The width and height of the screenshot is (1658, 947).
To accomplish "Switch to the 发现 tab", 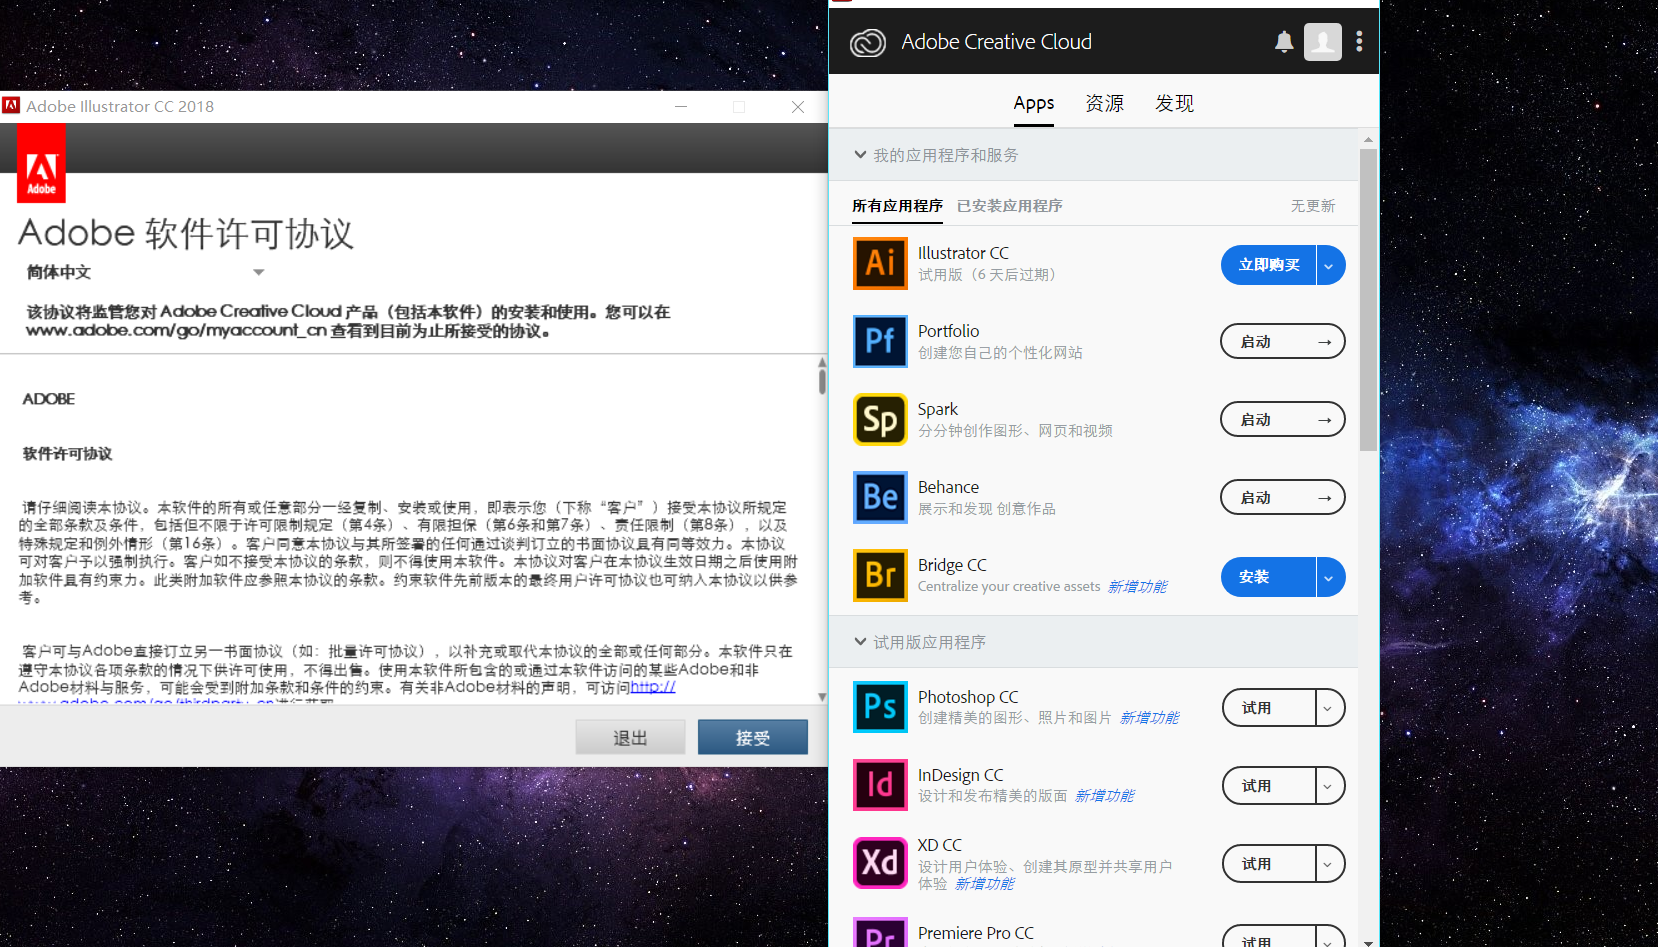I will 1174,103.
